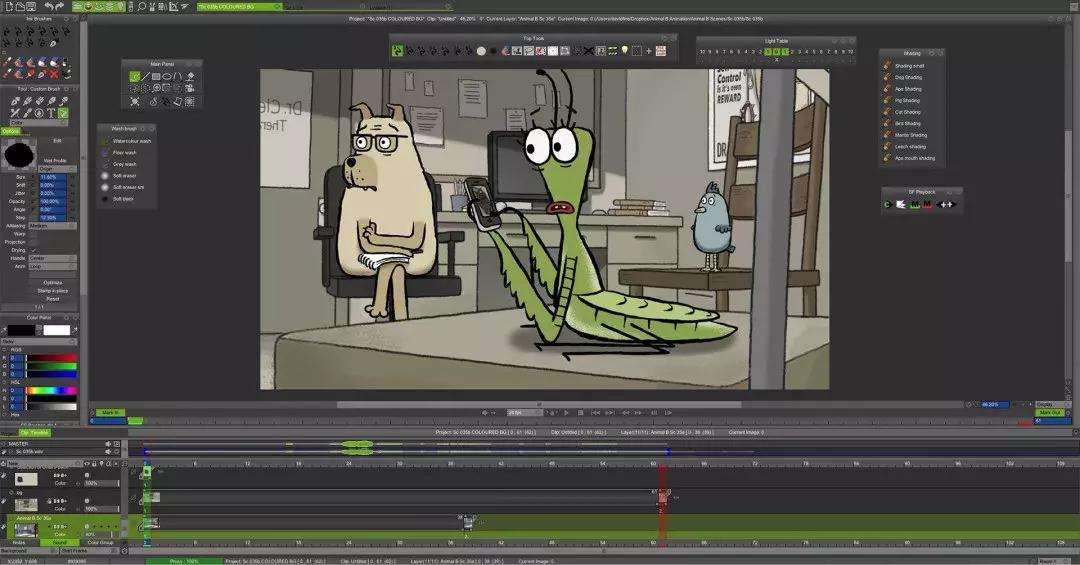Toggle lock icon in timeline layer header
This screenshot has width=1080, height=565.
point(94,464)
